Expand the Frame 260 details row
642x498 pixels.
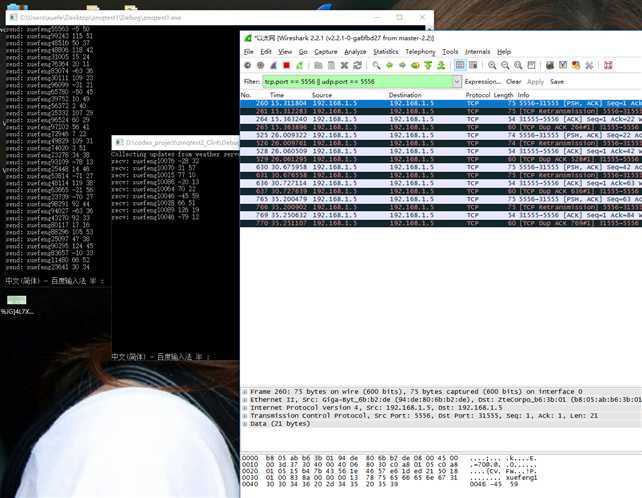tap(245, 392)
